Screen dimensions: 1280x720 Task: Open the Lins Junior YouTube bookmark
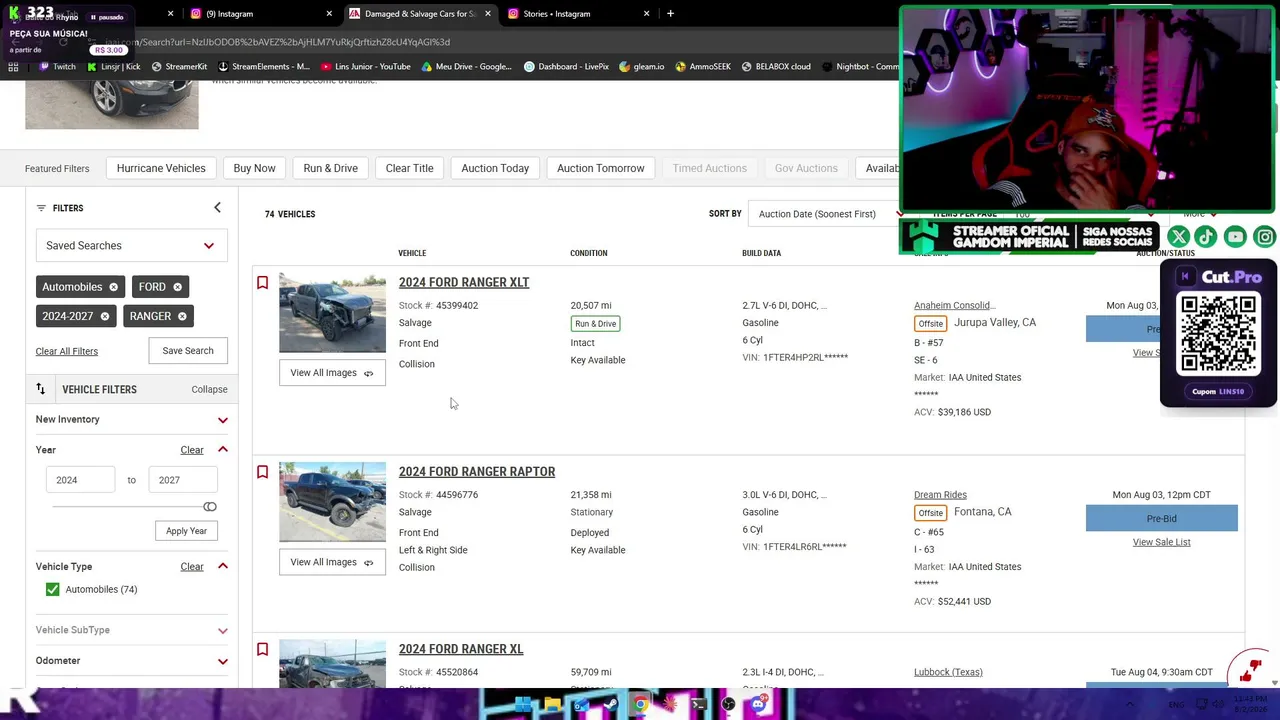click(366, 67)
